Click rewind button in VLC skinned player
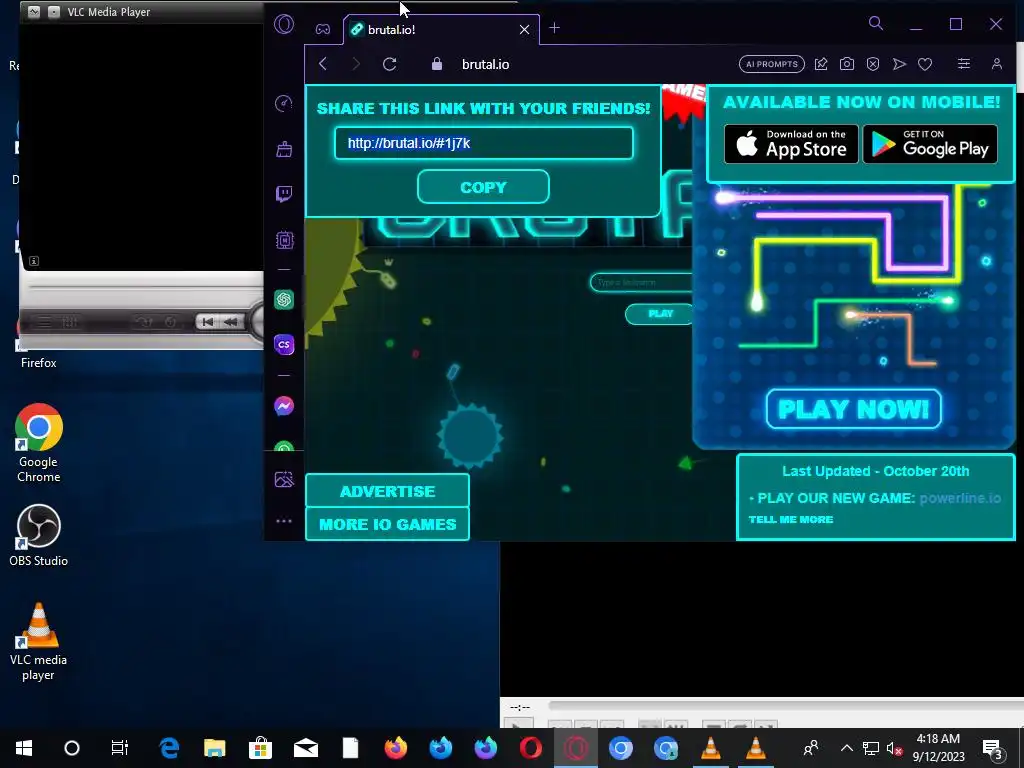 tap(230, 321)
